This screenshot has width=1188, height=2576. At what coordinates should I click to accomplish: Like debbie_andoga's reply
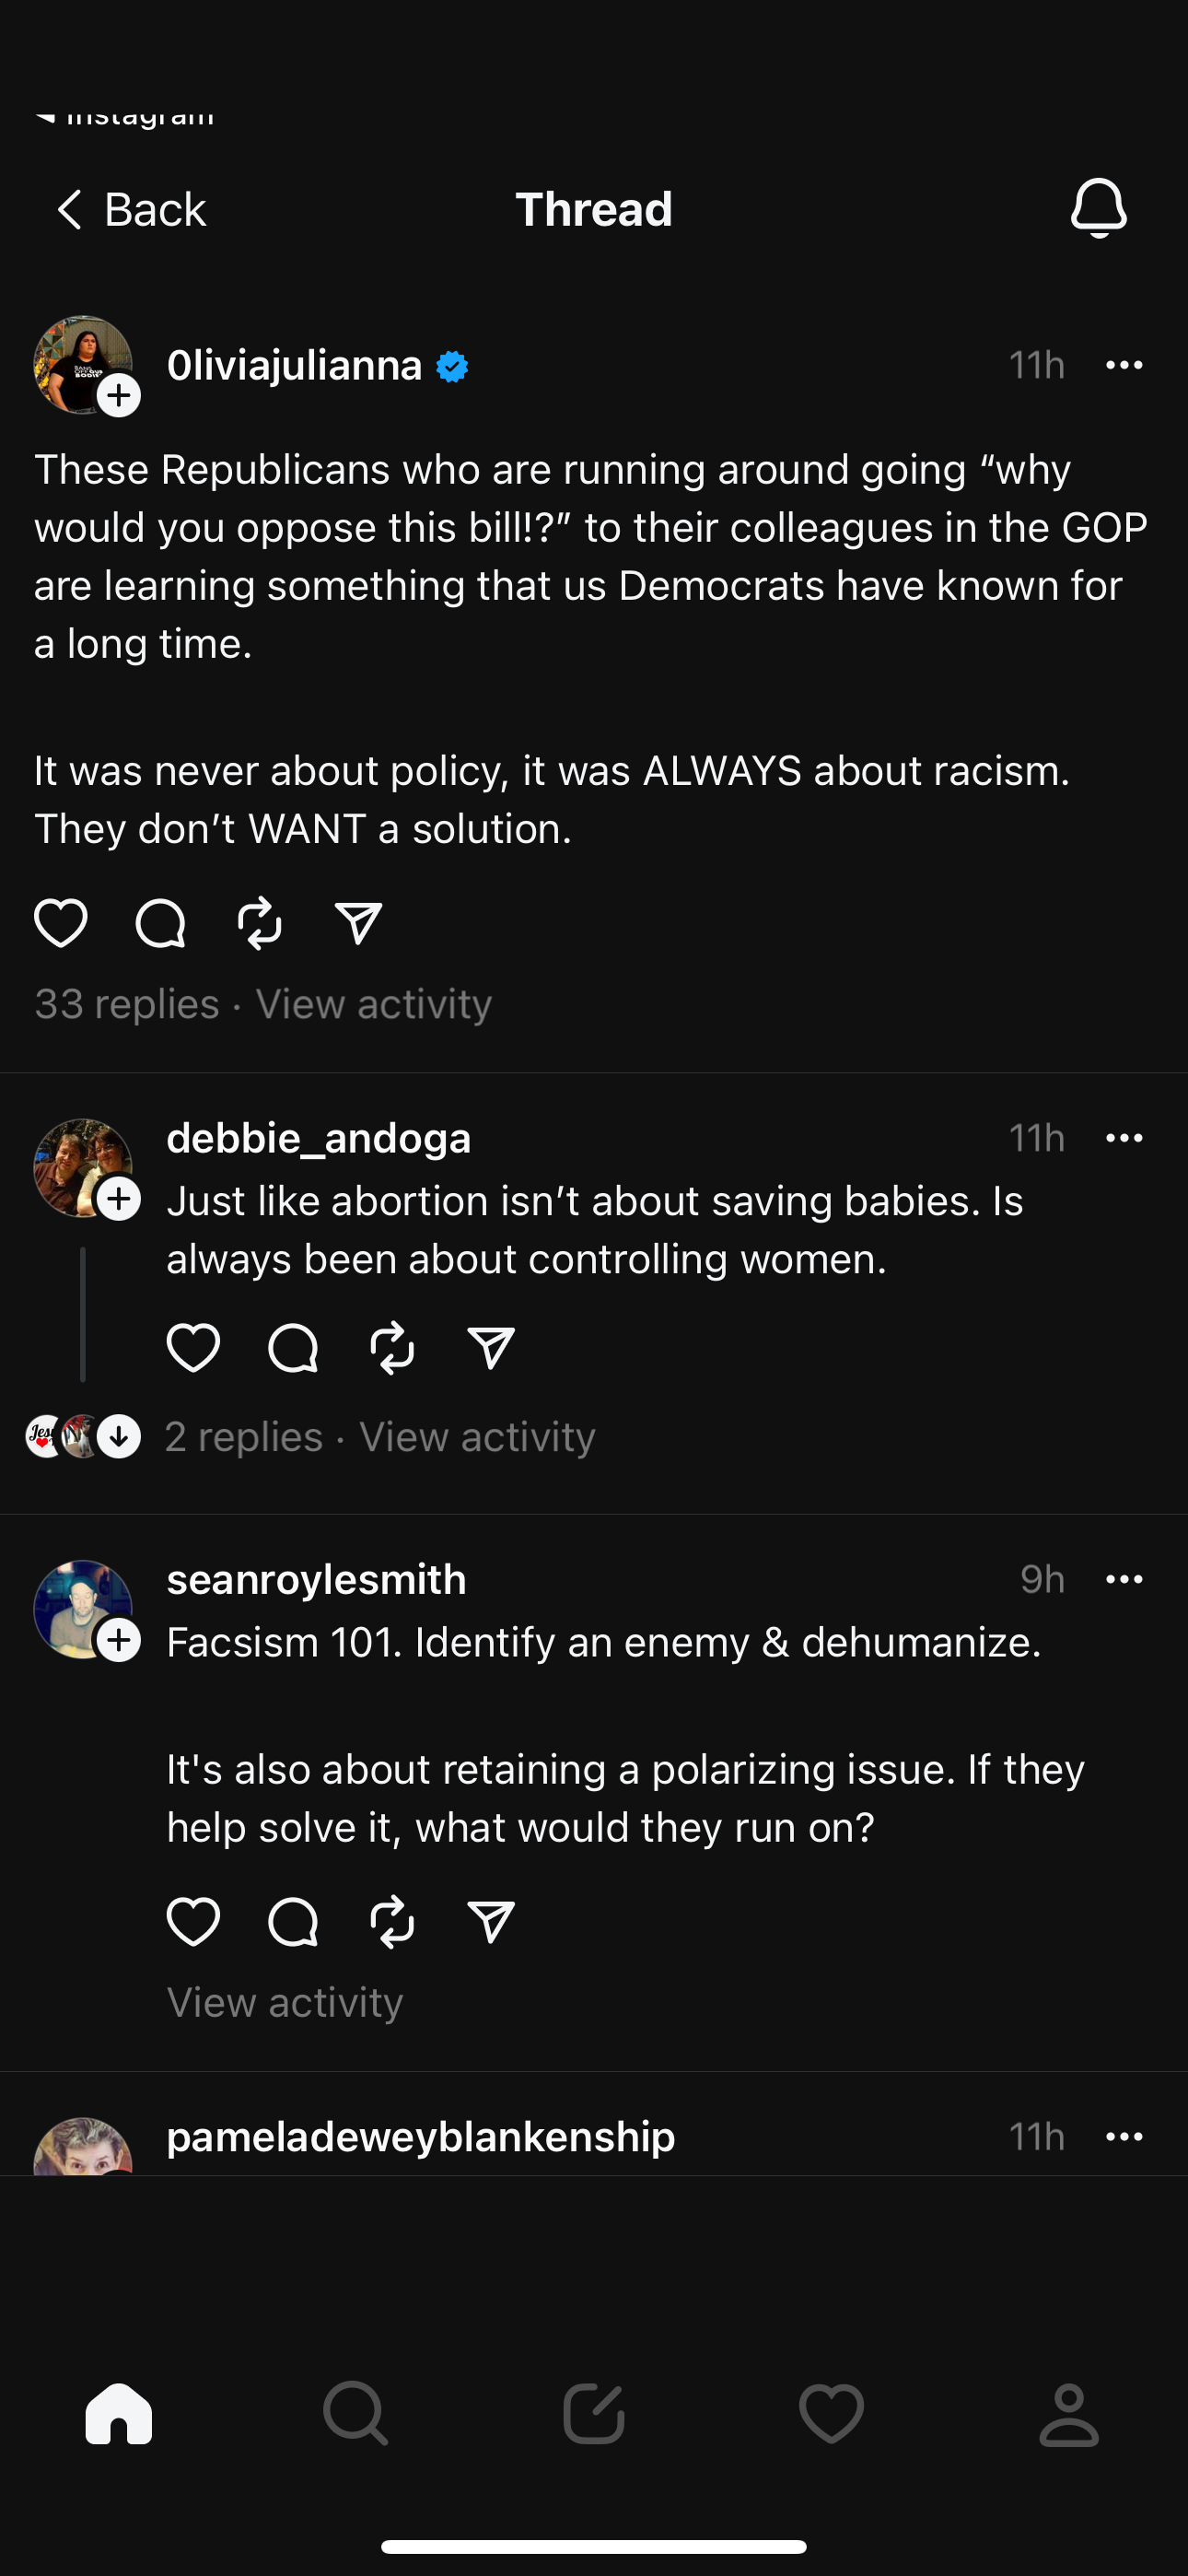[x=193, y=1347]
